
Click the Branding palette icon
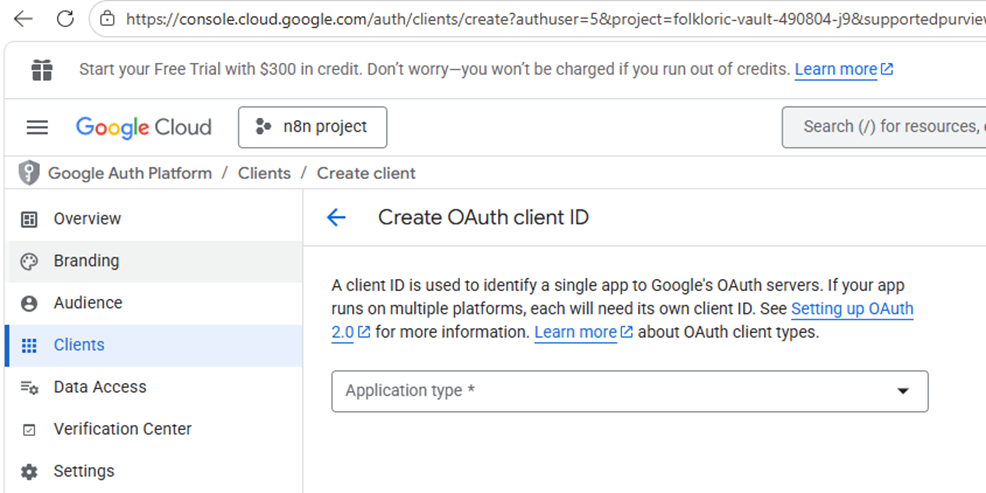click(x=29, y=261)
